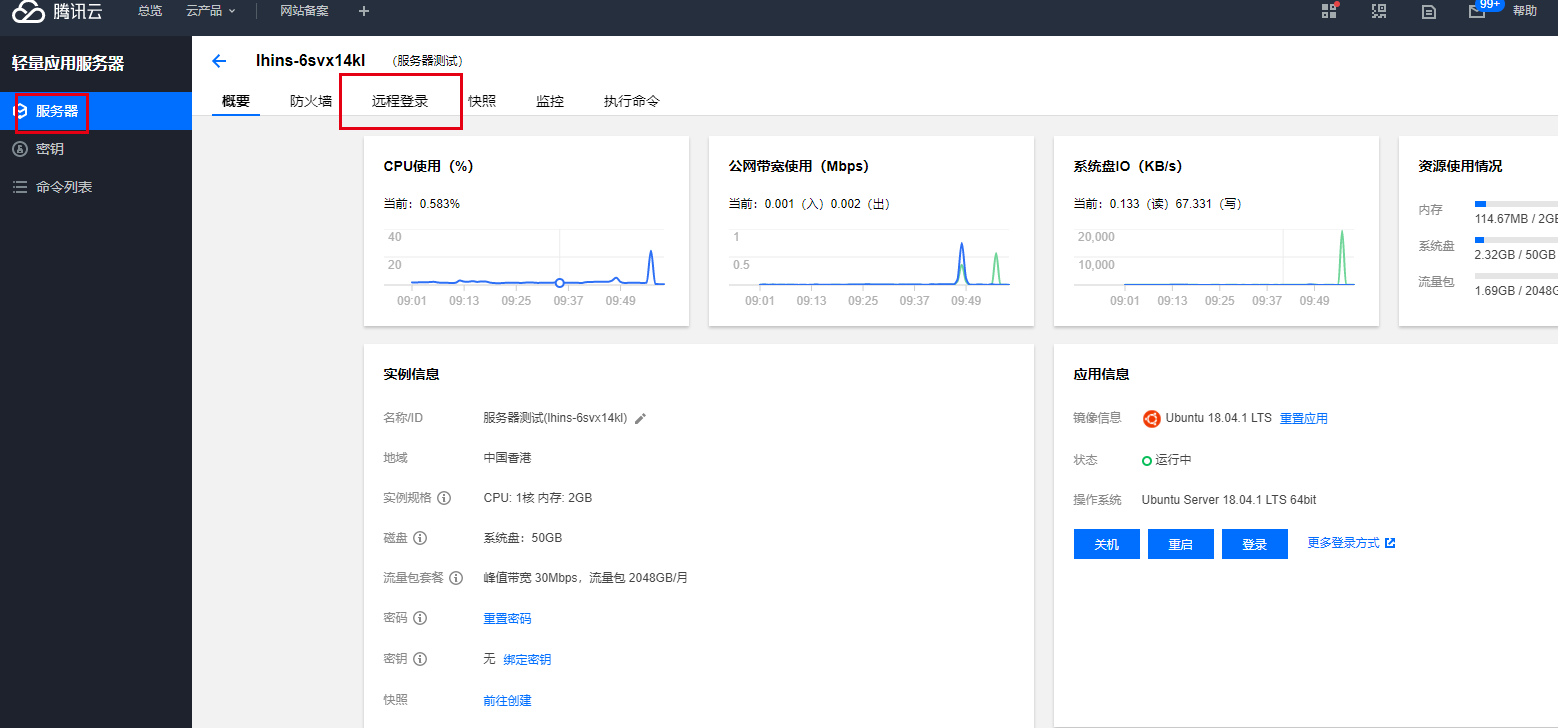Screen dimensions: 1558x728
Task: Click the 登录 login button
Action: (x=1254, y=544)
